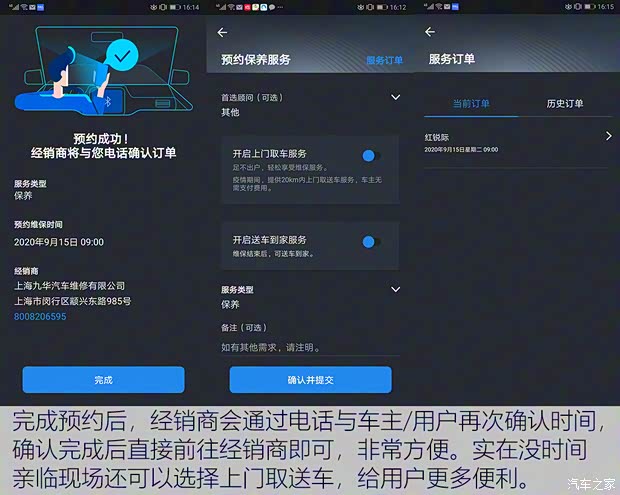This screenshot has width=620, height=495.
Task: Toggle 开启上门取车服务 switch
Action: (370, 155)
